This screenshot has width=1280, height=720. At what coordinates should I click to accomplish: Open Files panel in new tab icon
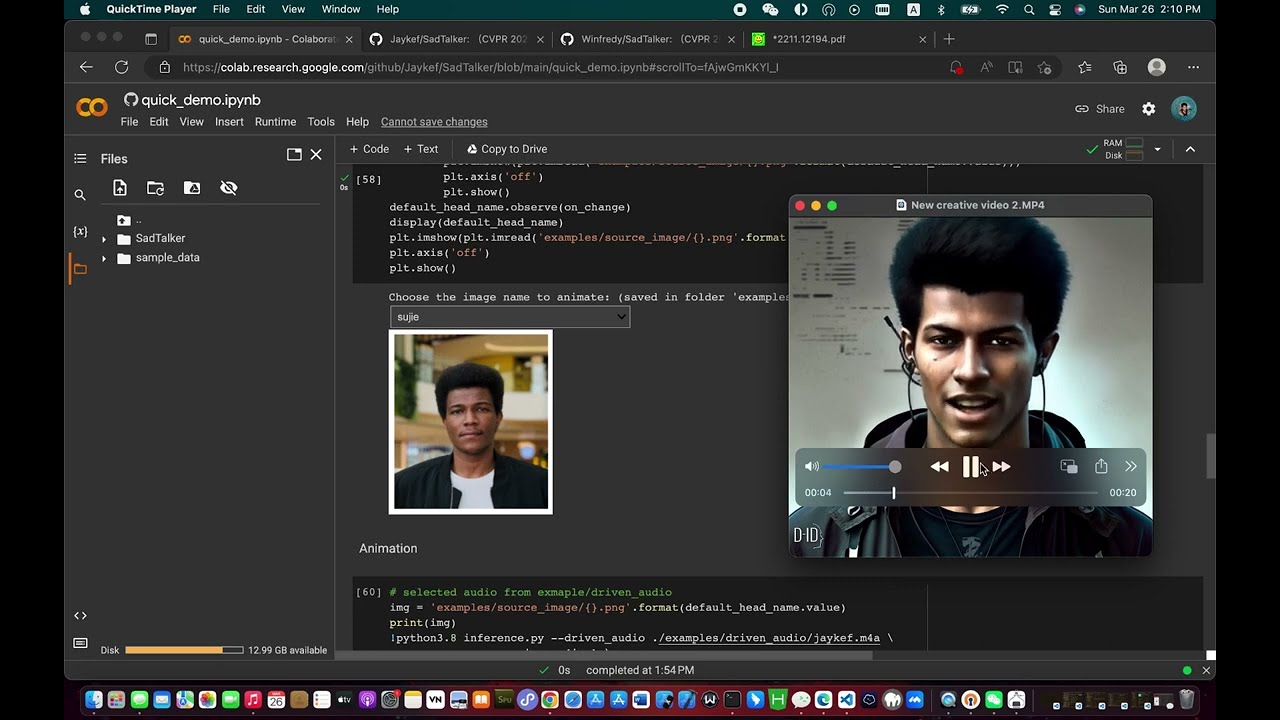click(294, 154)
